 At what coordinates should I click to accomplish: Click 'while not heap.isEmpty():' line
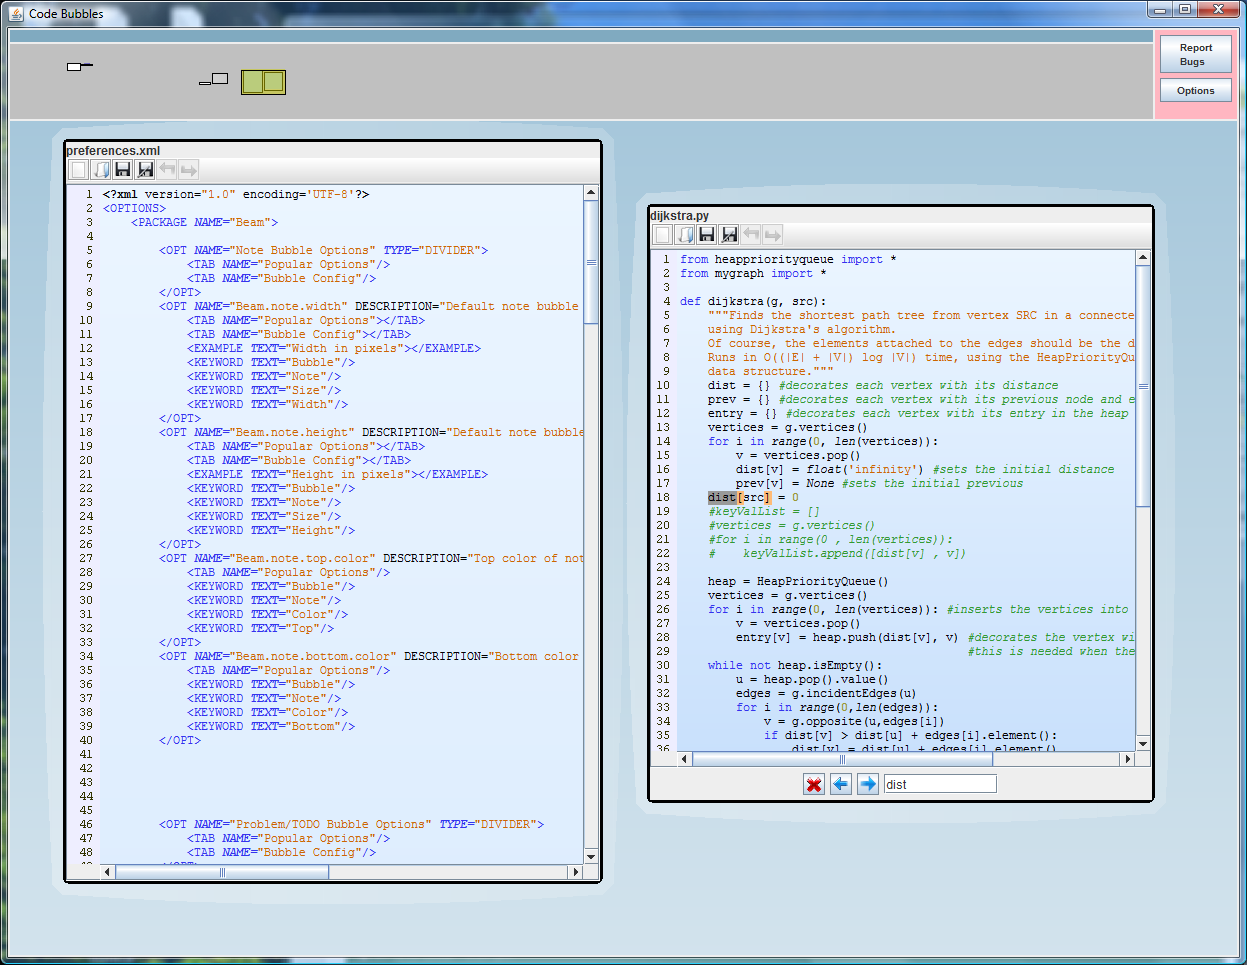click(795, 665)
